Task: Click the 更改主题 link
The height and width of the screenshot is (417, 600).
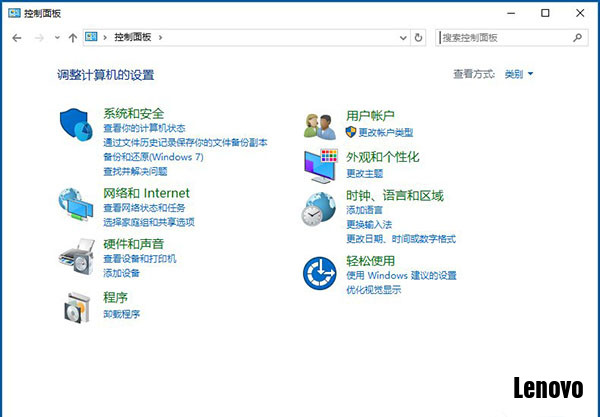Action: tap(364, 173)
